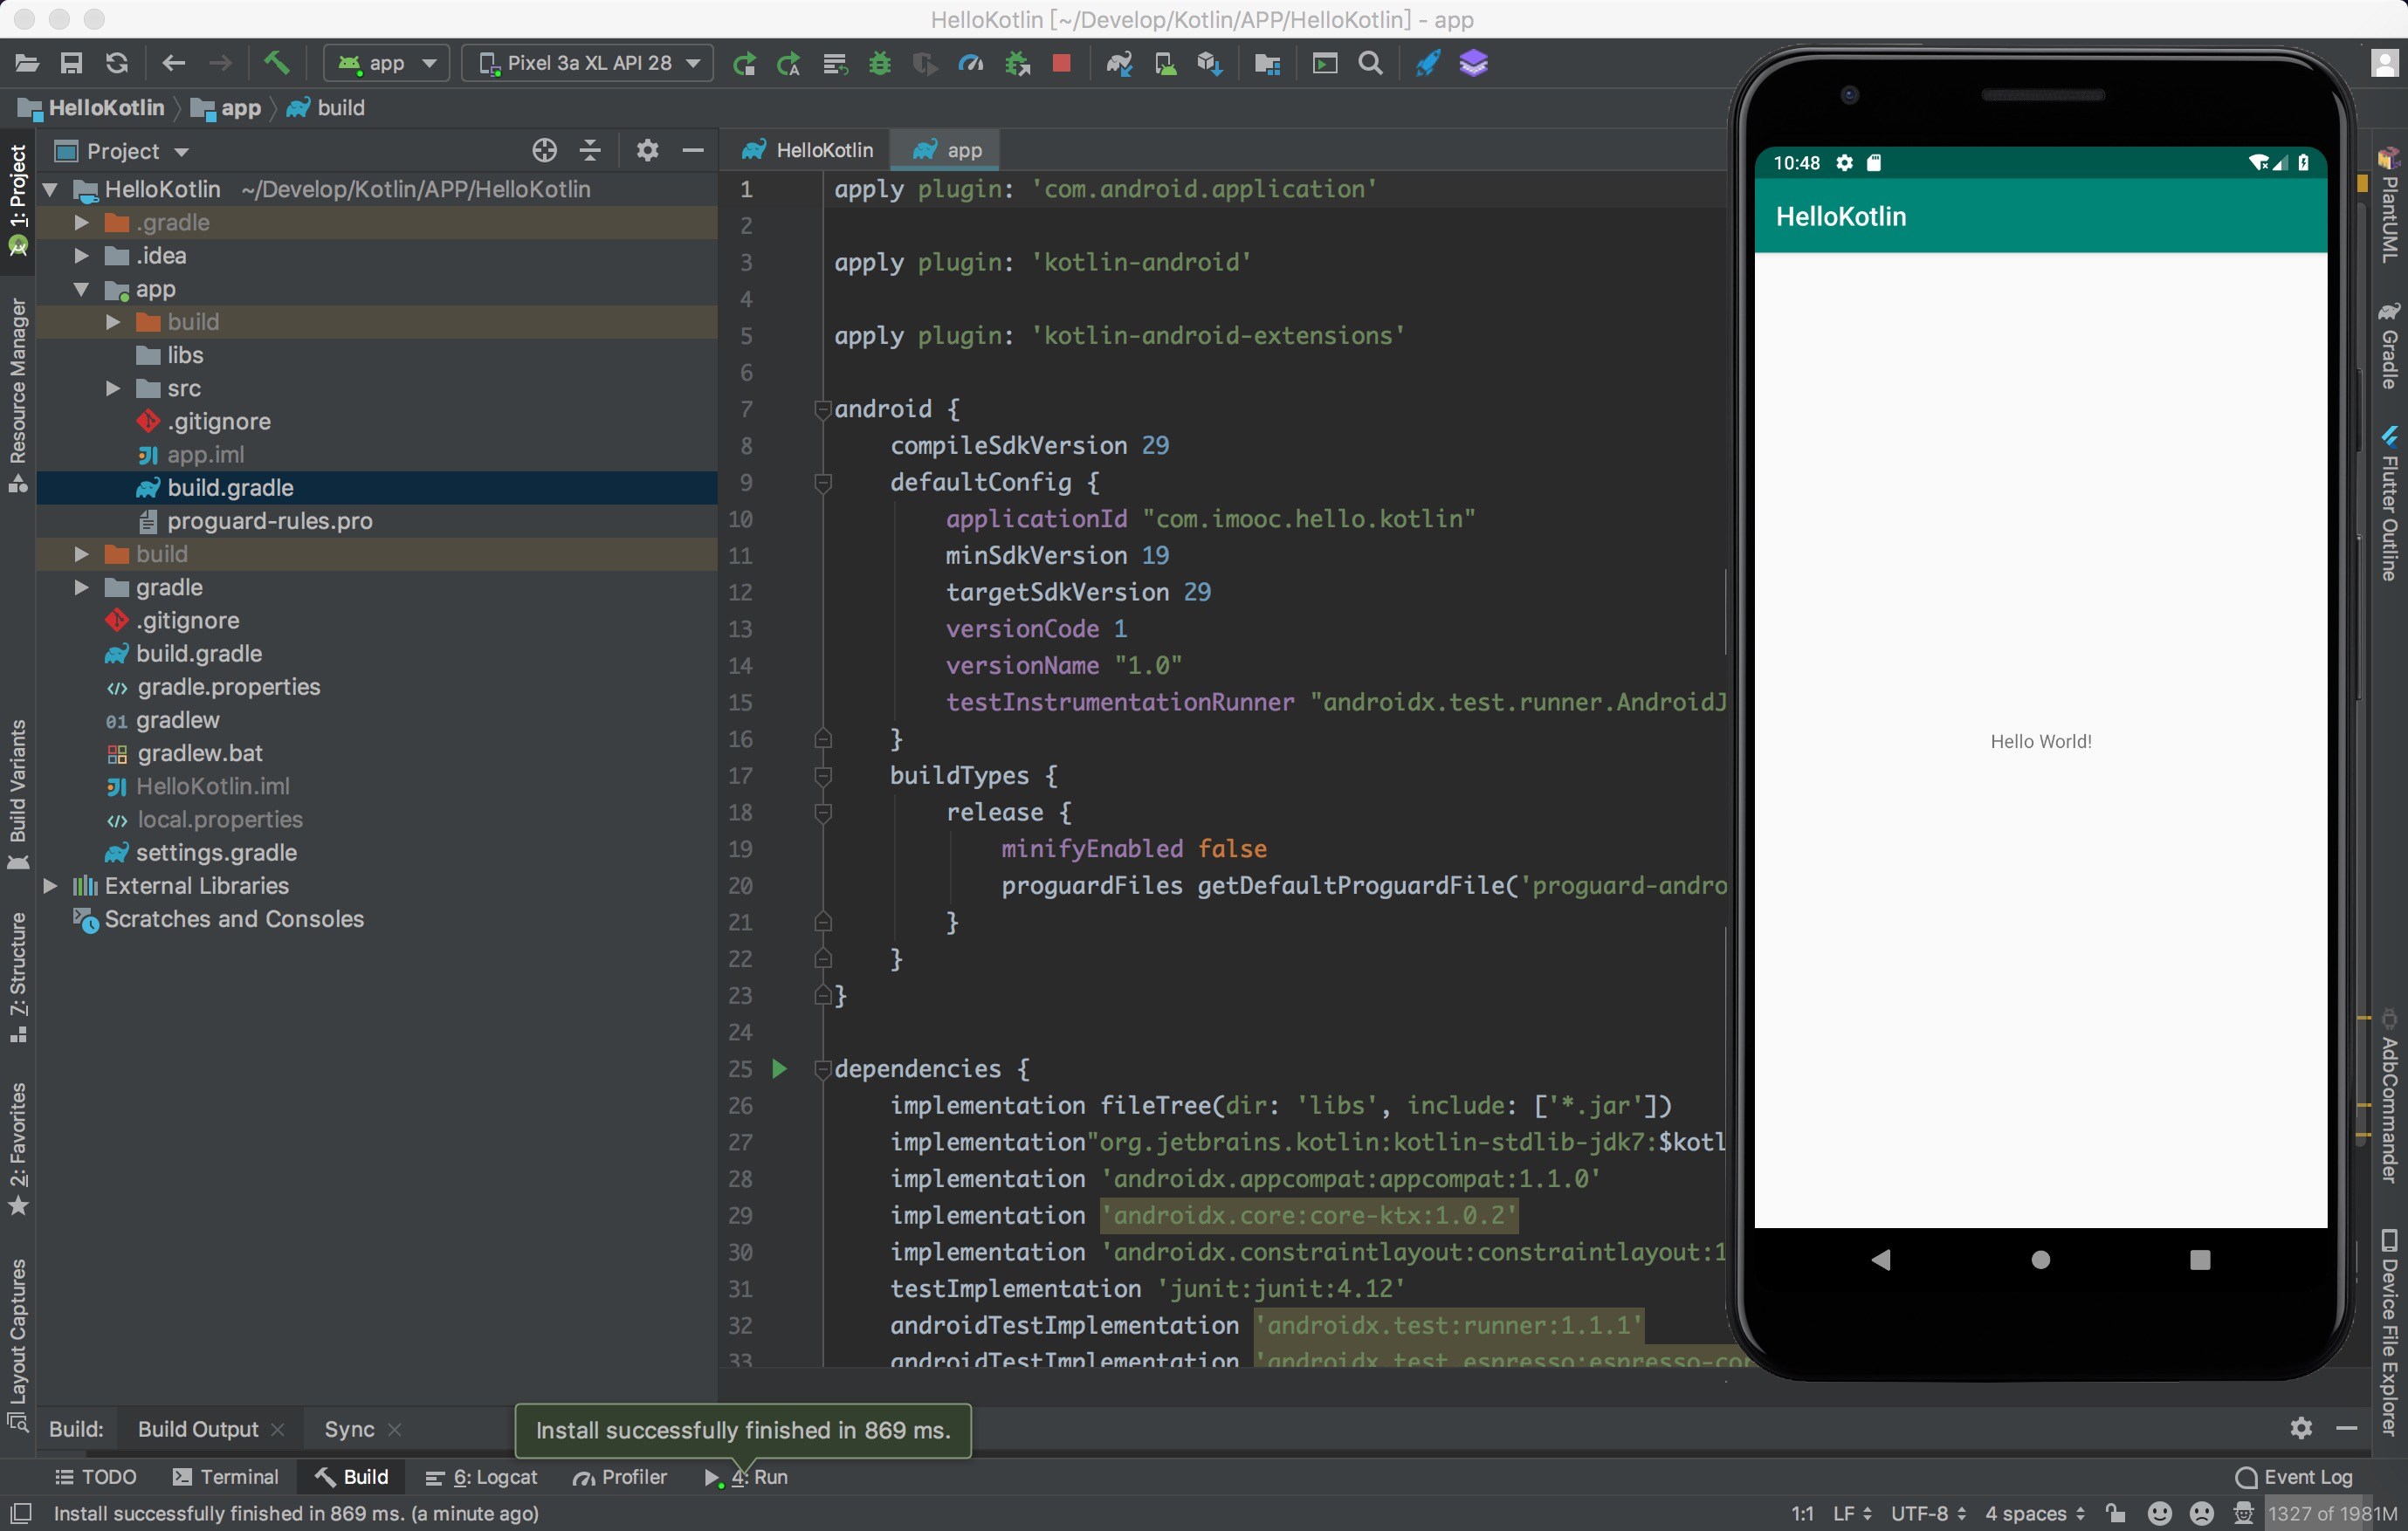The height and width of the screenshot is (1531, 2408).
Task: Expand the .idea folder
Action: pyautogui.click(x=82, y=255)
